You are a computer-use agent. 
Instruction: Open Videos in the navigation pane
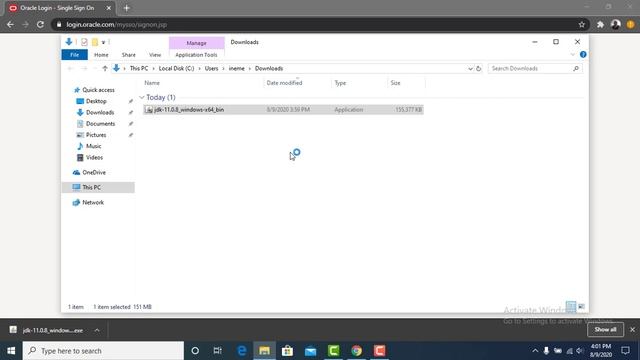point(94,157)
